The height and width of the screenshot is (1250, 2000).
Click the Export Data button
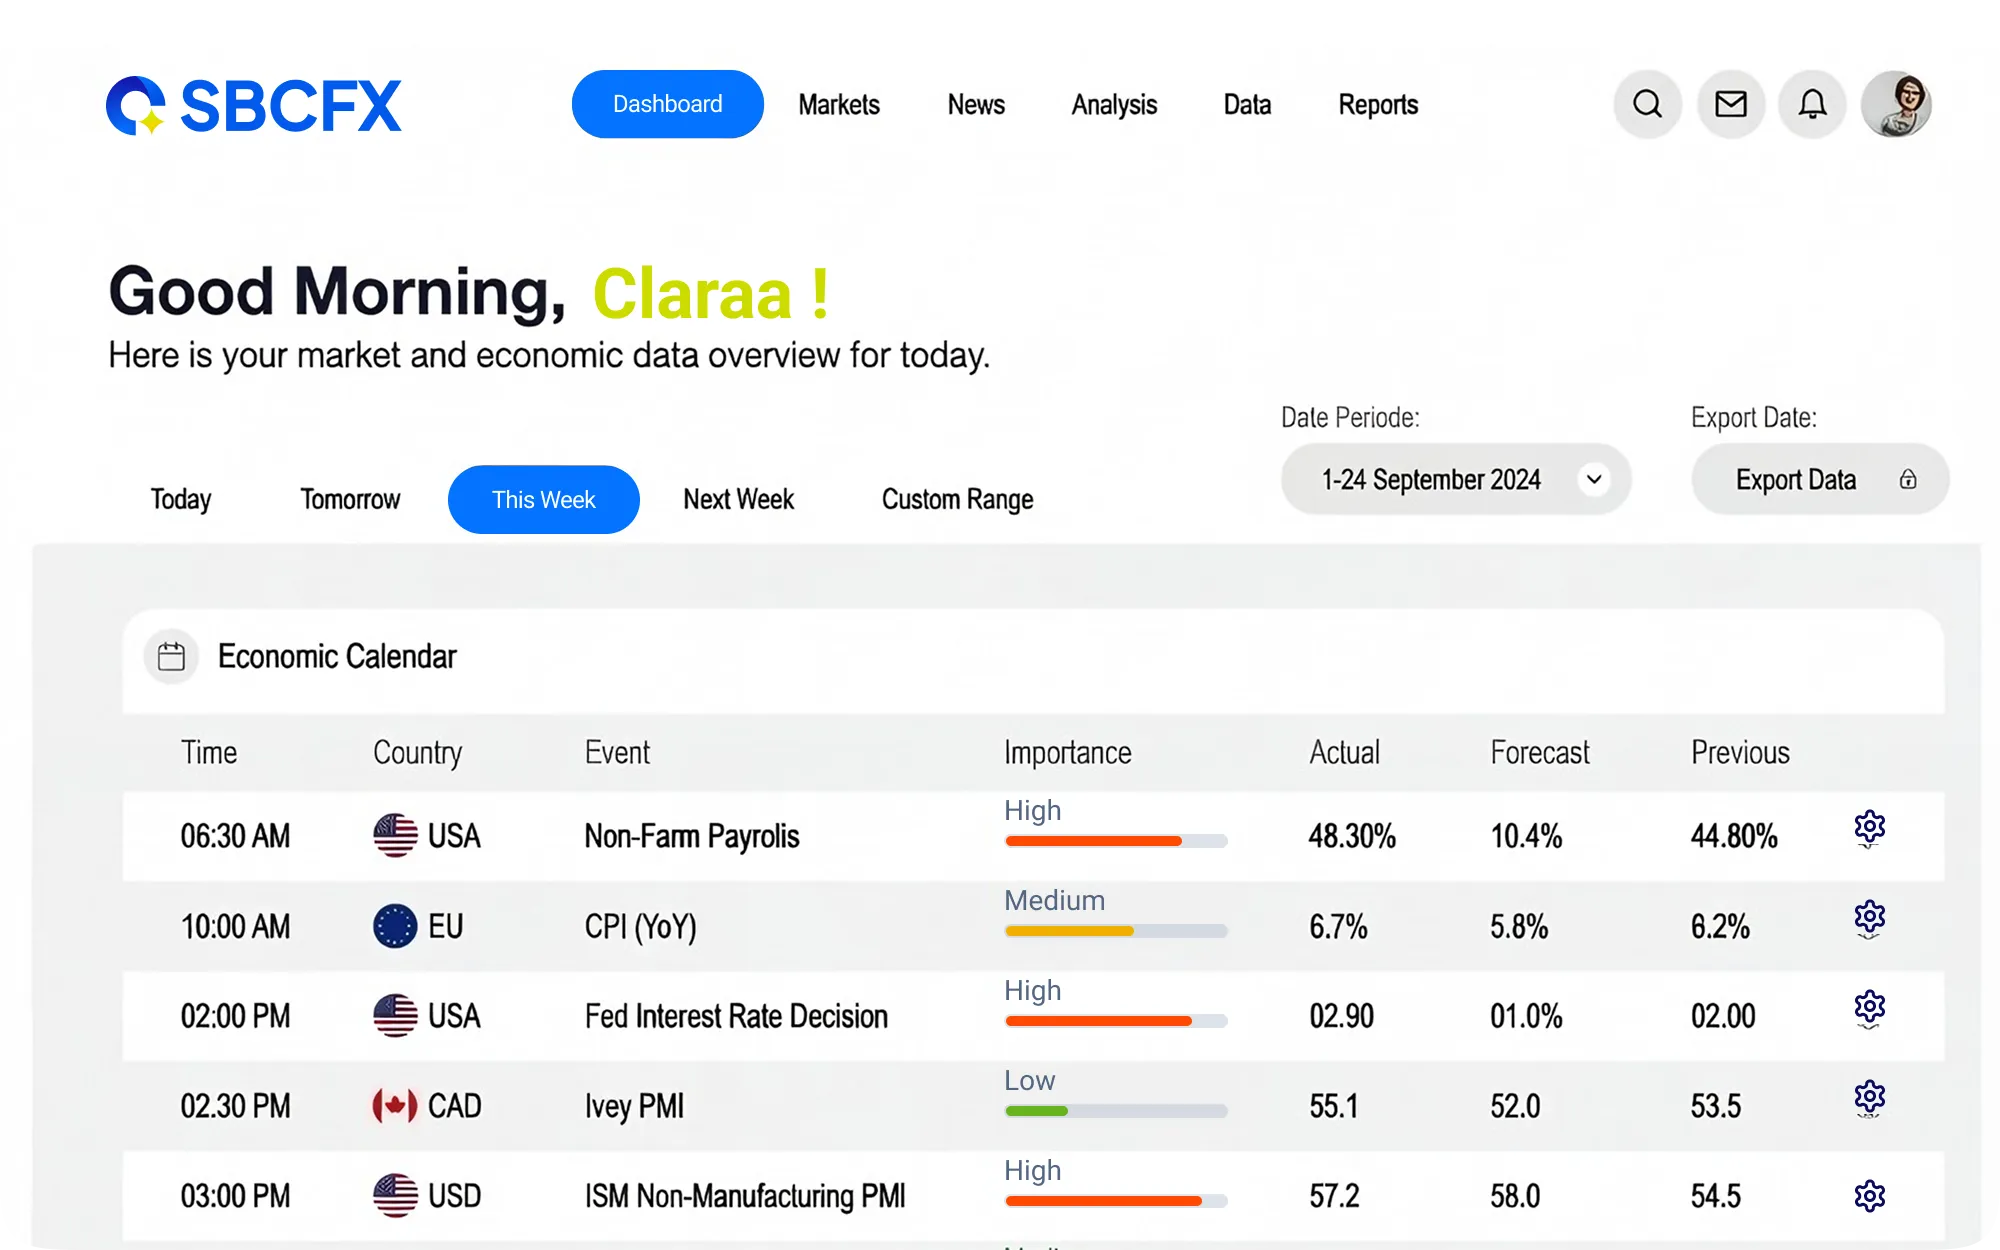coord(1819,480)
